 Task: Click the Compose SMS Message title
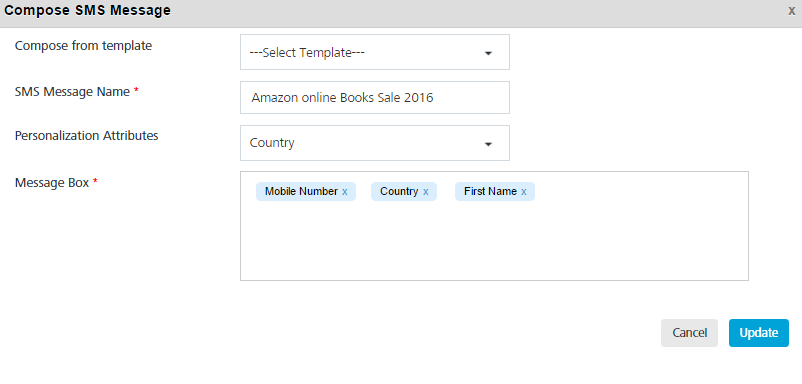tap(87, 11)
